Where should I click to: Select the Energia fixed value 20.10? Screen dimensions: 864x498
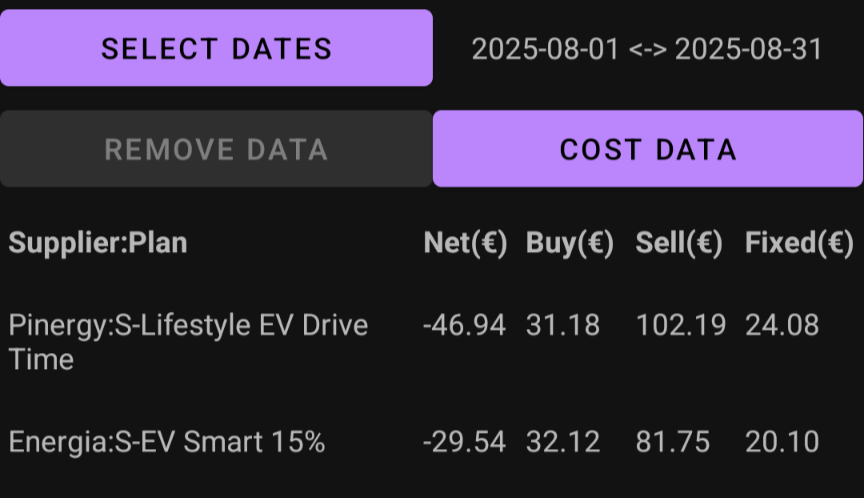782,442
